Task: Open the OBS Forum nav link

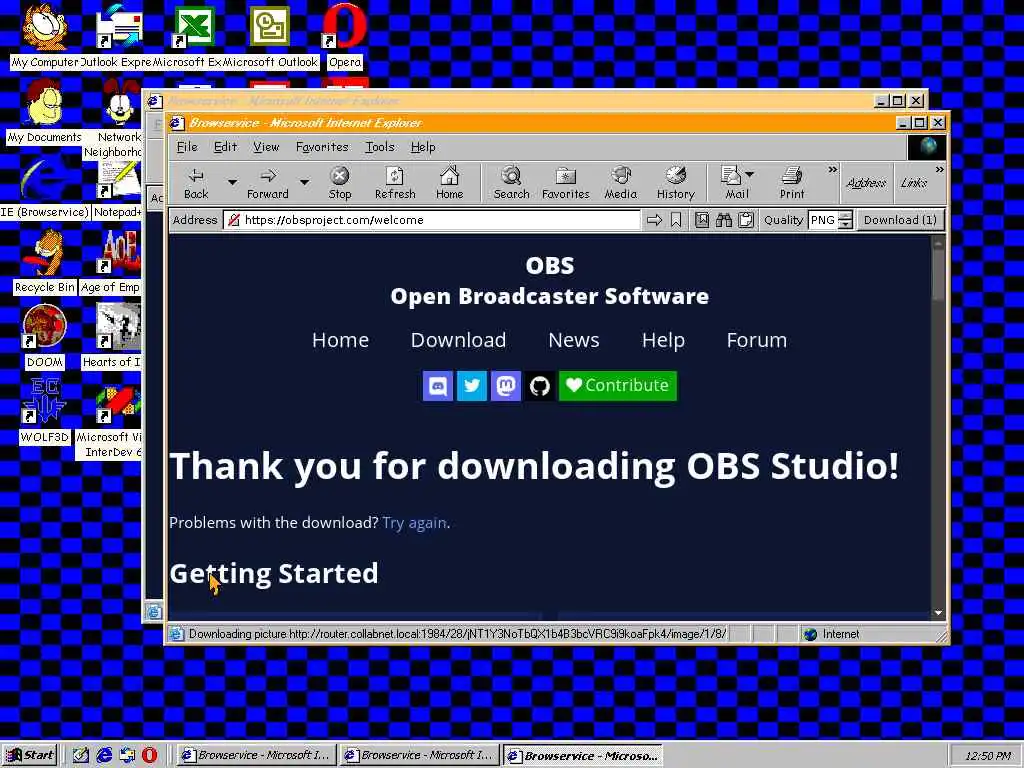Action: pyautogui.click(x=756, y=340)
